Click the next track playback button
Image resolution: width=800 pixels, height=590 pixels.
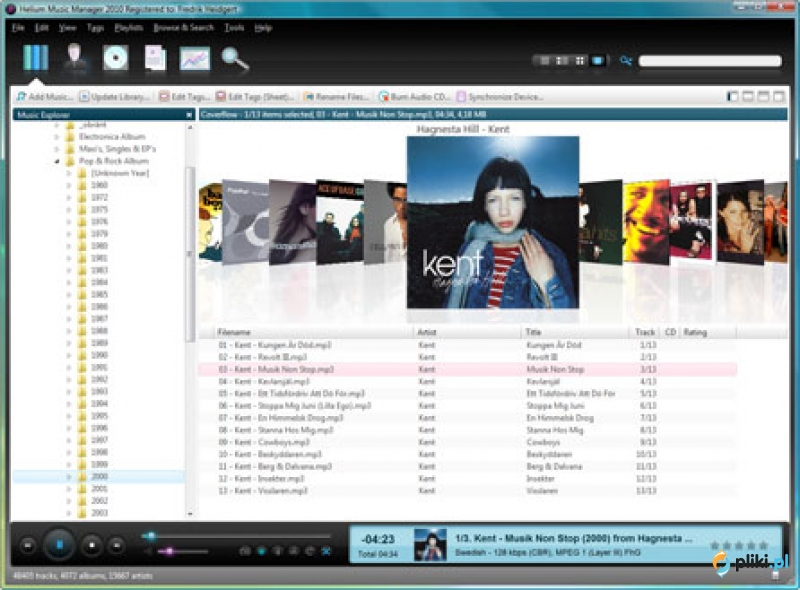click(117, 546)
